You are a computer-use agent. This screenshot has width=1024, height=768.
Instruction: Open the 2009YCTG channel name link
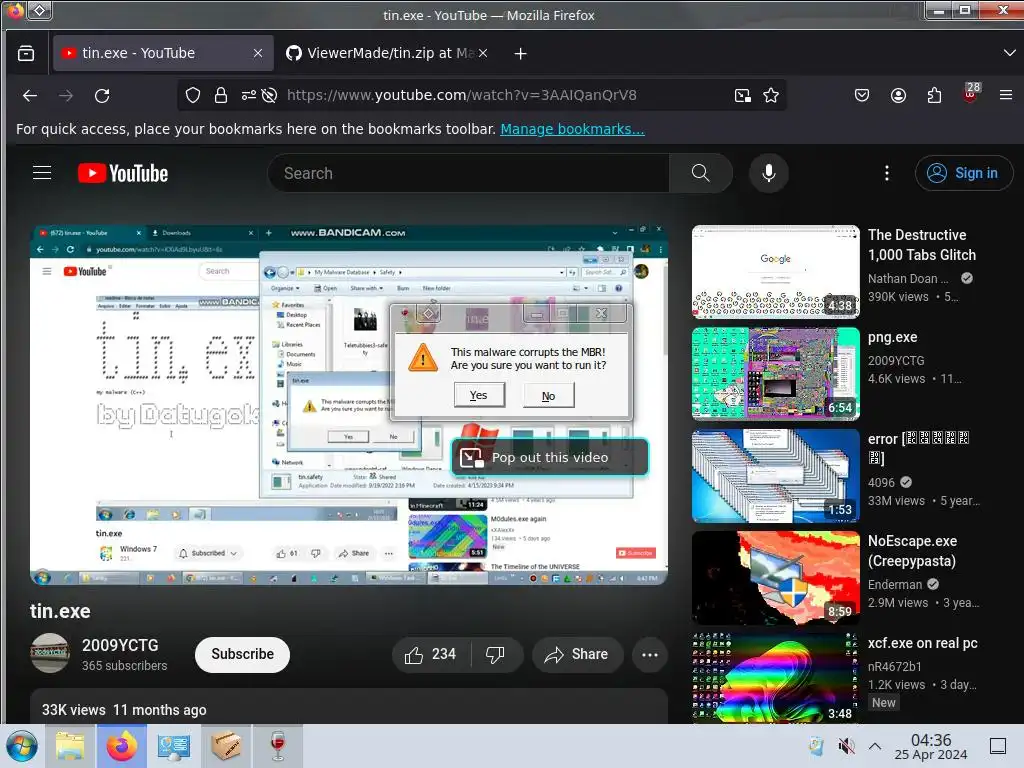click(120, 645)
